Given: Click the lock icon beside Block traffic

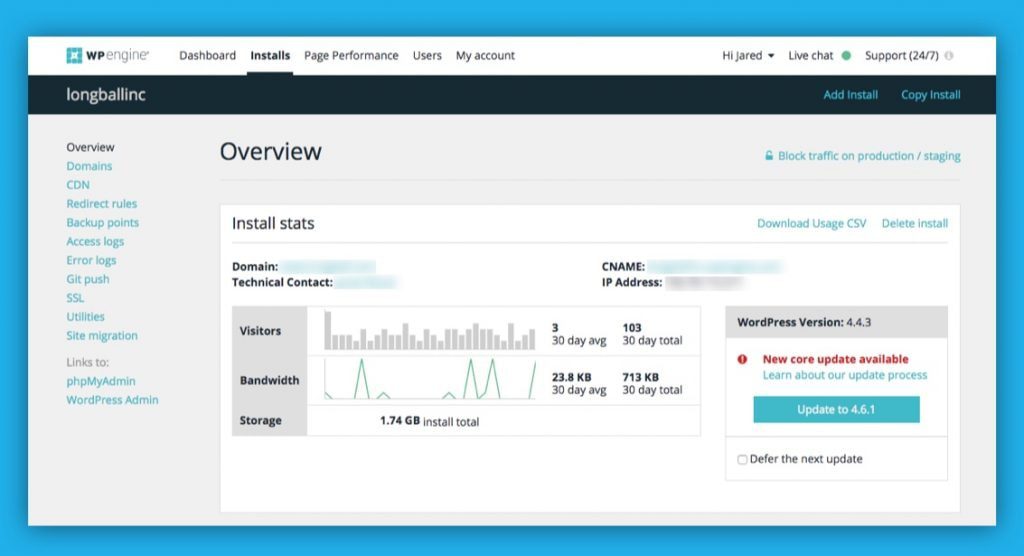Looking at the screenshot, I should click(769, 155).
